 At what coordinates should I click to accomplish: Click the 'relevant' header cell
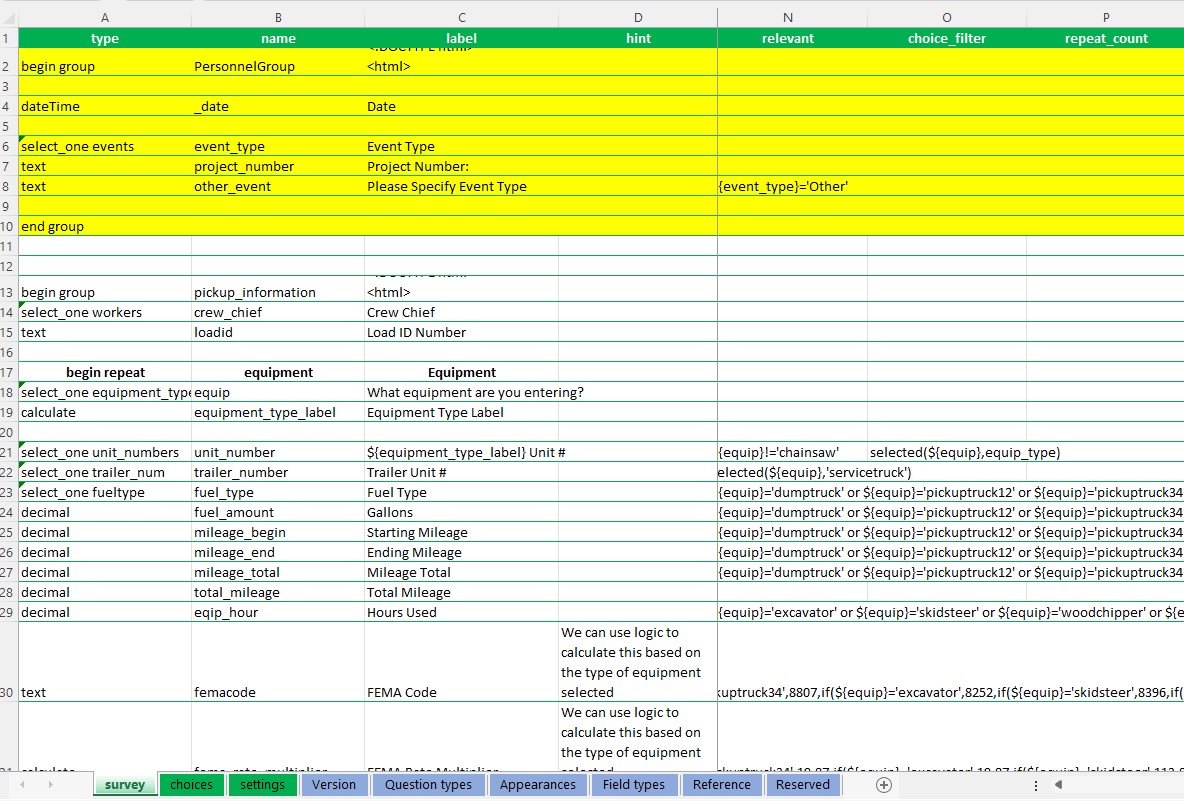tap(788, 39)
